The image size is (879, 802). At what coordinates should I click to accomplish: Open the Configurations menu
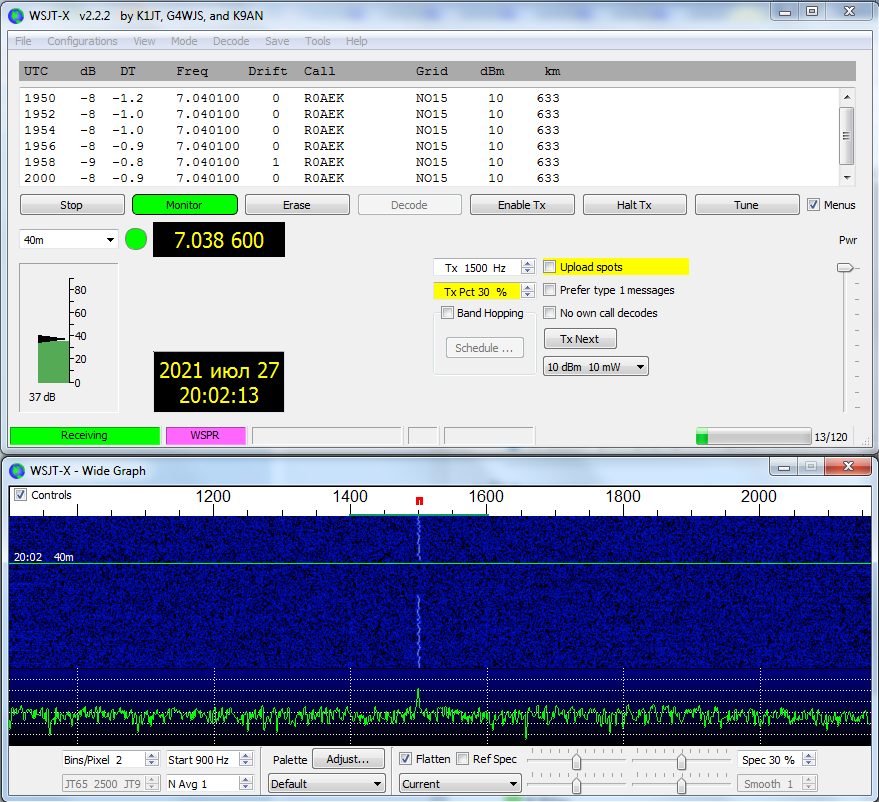82,41
